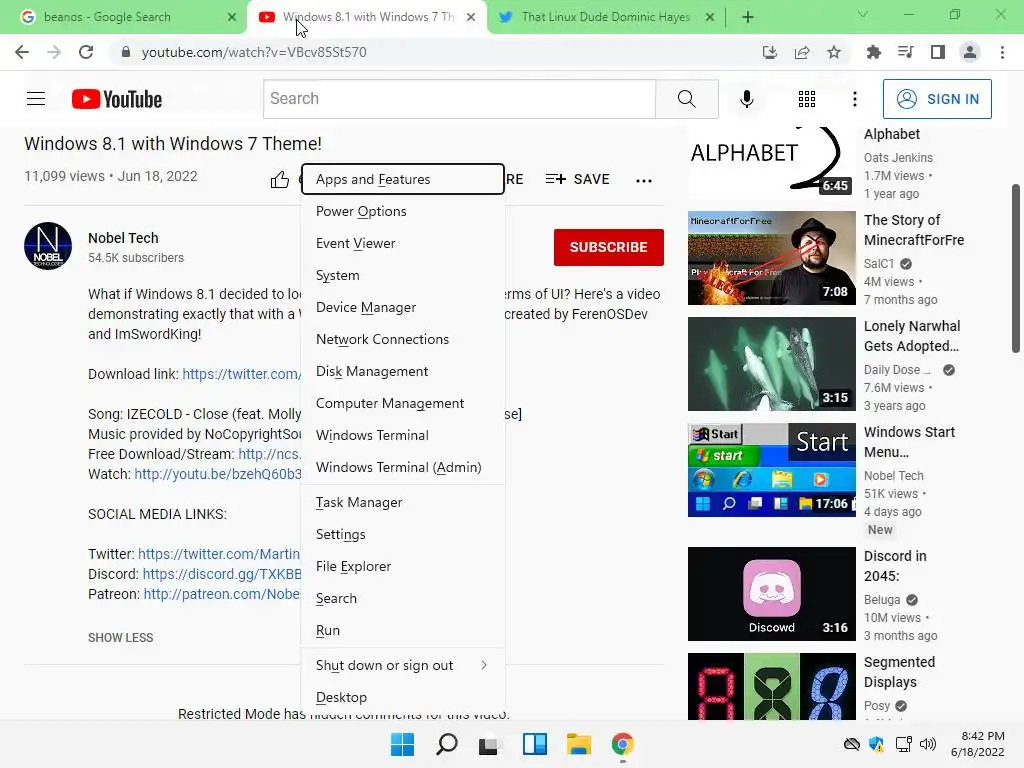Open taskbar Search icon
This screenshot has height=768, width=1024.
pos(447,744)
